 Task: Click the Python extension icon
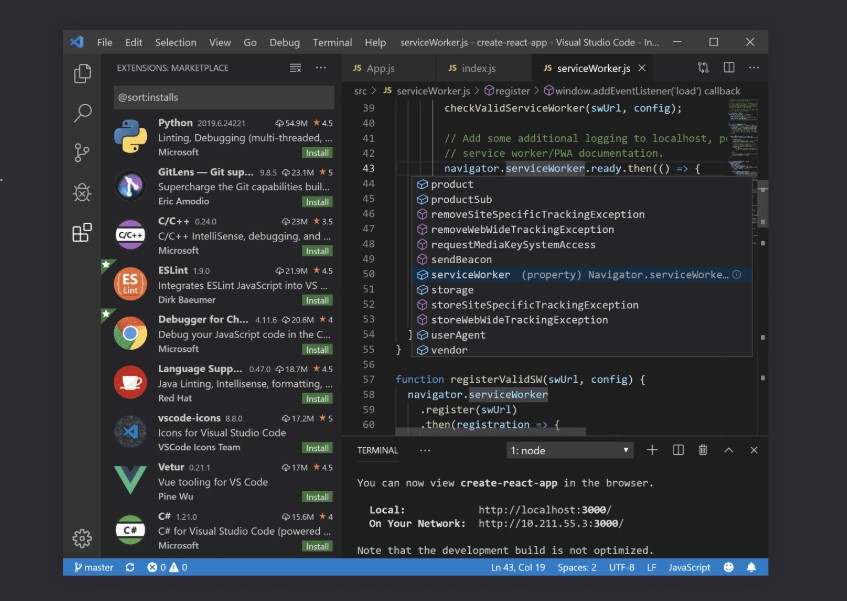pyautogui.click(x=130, y=137)
